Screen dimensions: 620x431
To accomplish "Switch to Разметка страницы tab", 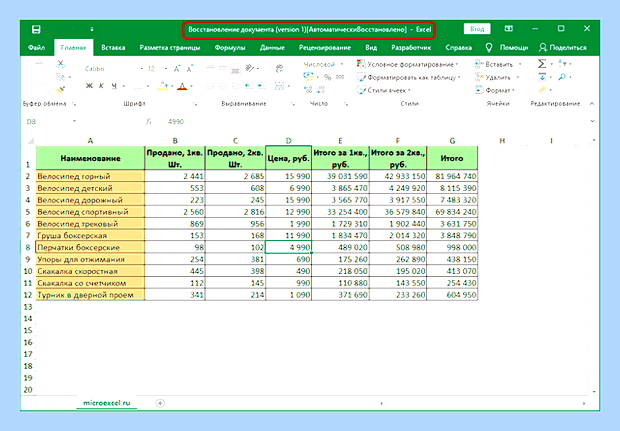I will point(170,47).
